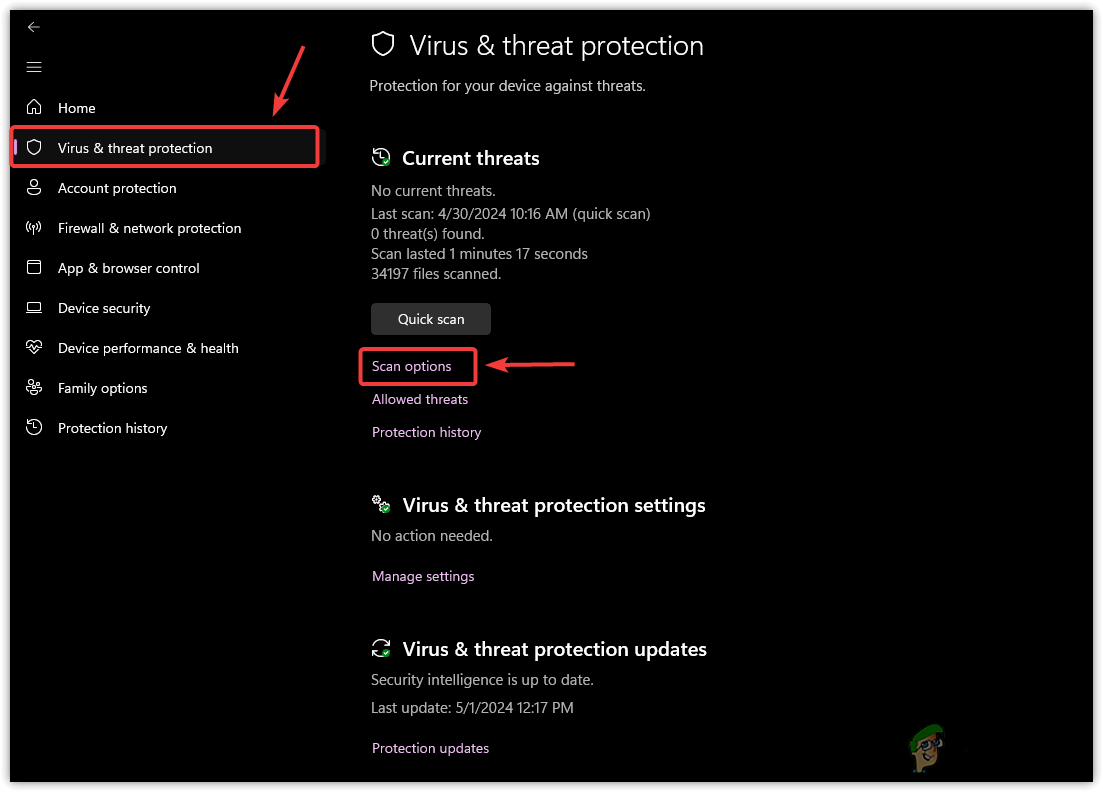1103x792 pixels.
Task: Open Protection history link under Current threats
Action: point(426,432)
